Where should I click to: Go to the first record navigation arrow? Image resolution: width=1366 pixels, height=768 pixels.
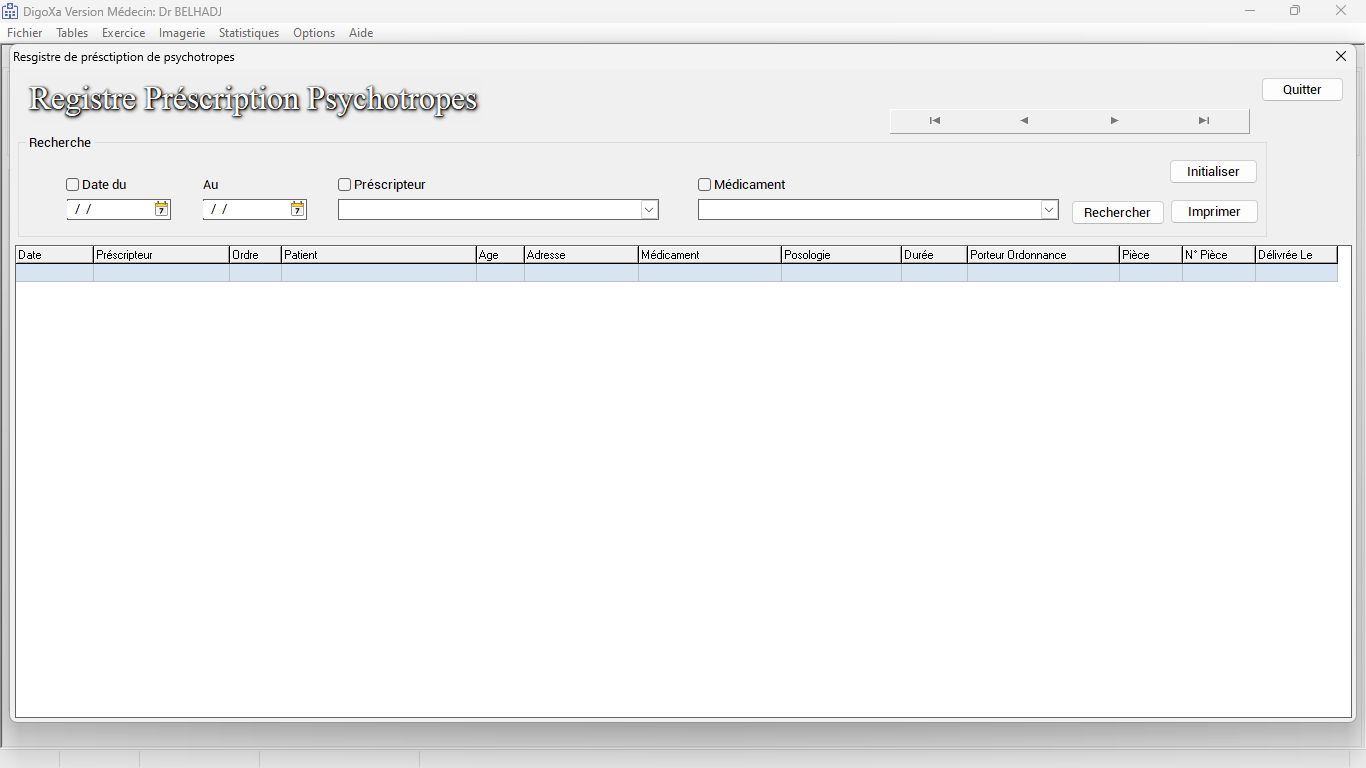click(x=934, y=121)
